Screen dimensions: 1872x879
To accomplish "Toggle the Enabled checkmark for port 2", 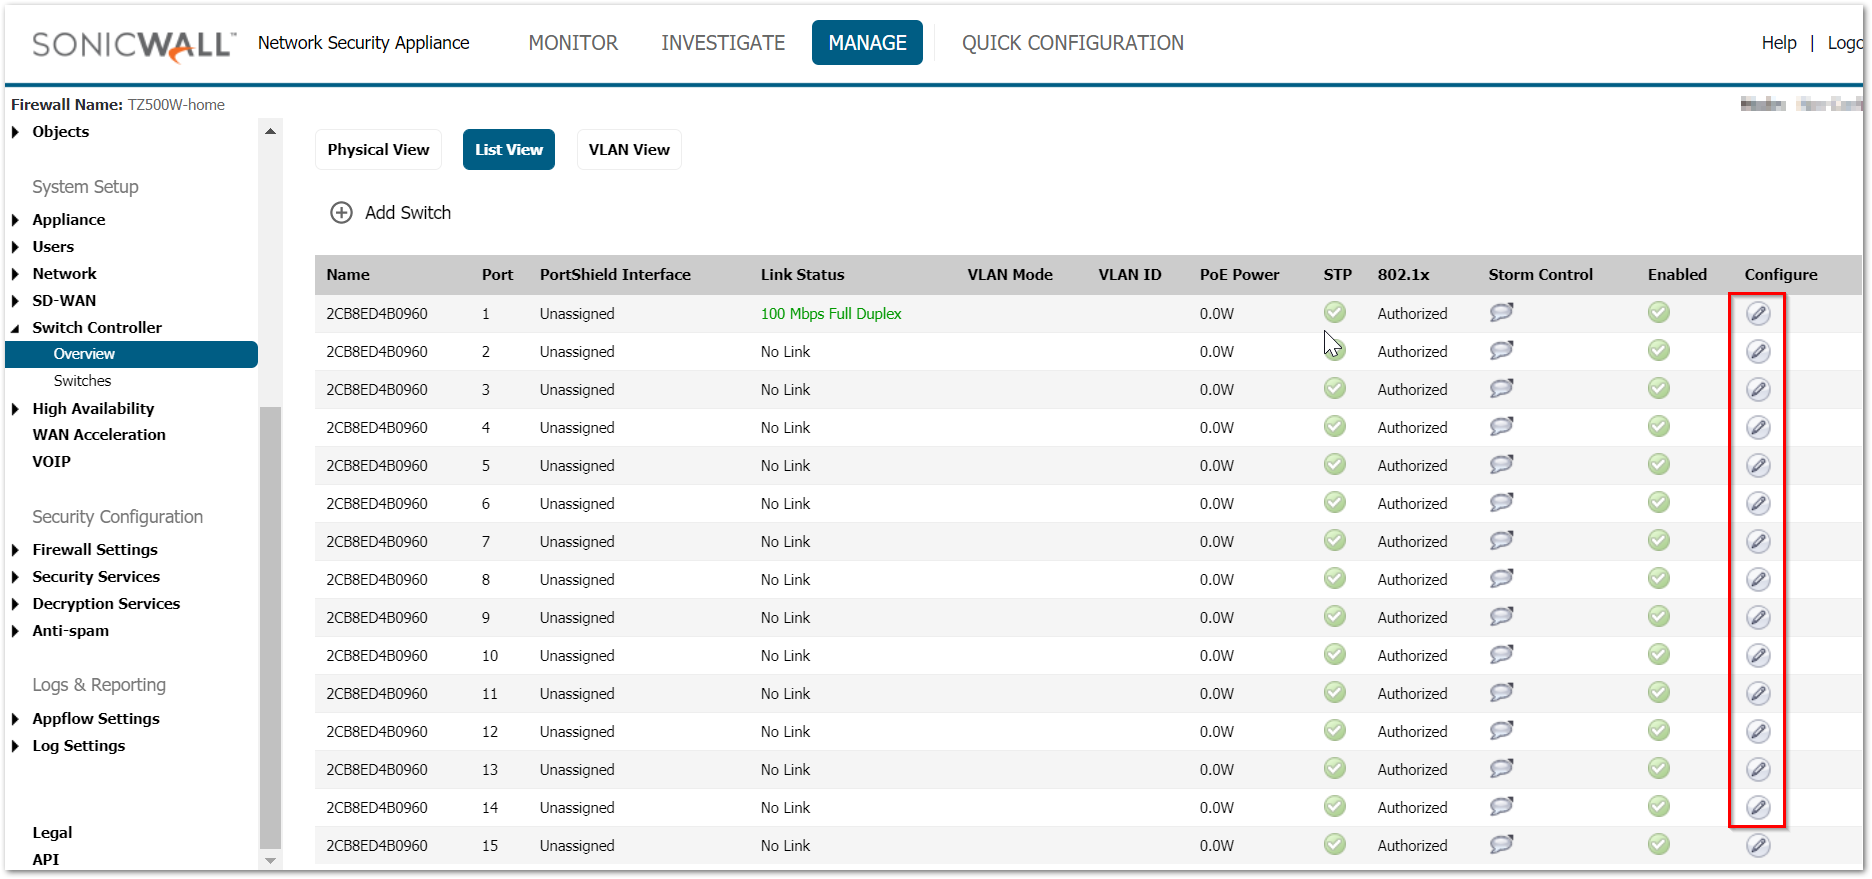I will [1659, 351].
